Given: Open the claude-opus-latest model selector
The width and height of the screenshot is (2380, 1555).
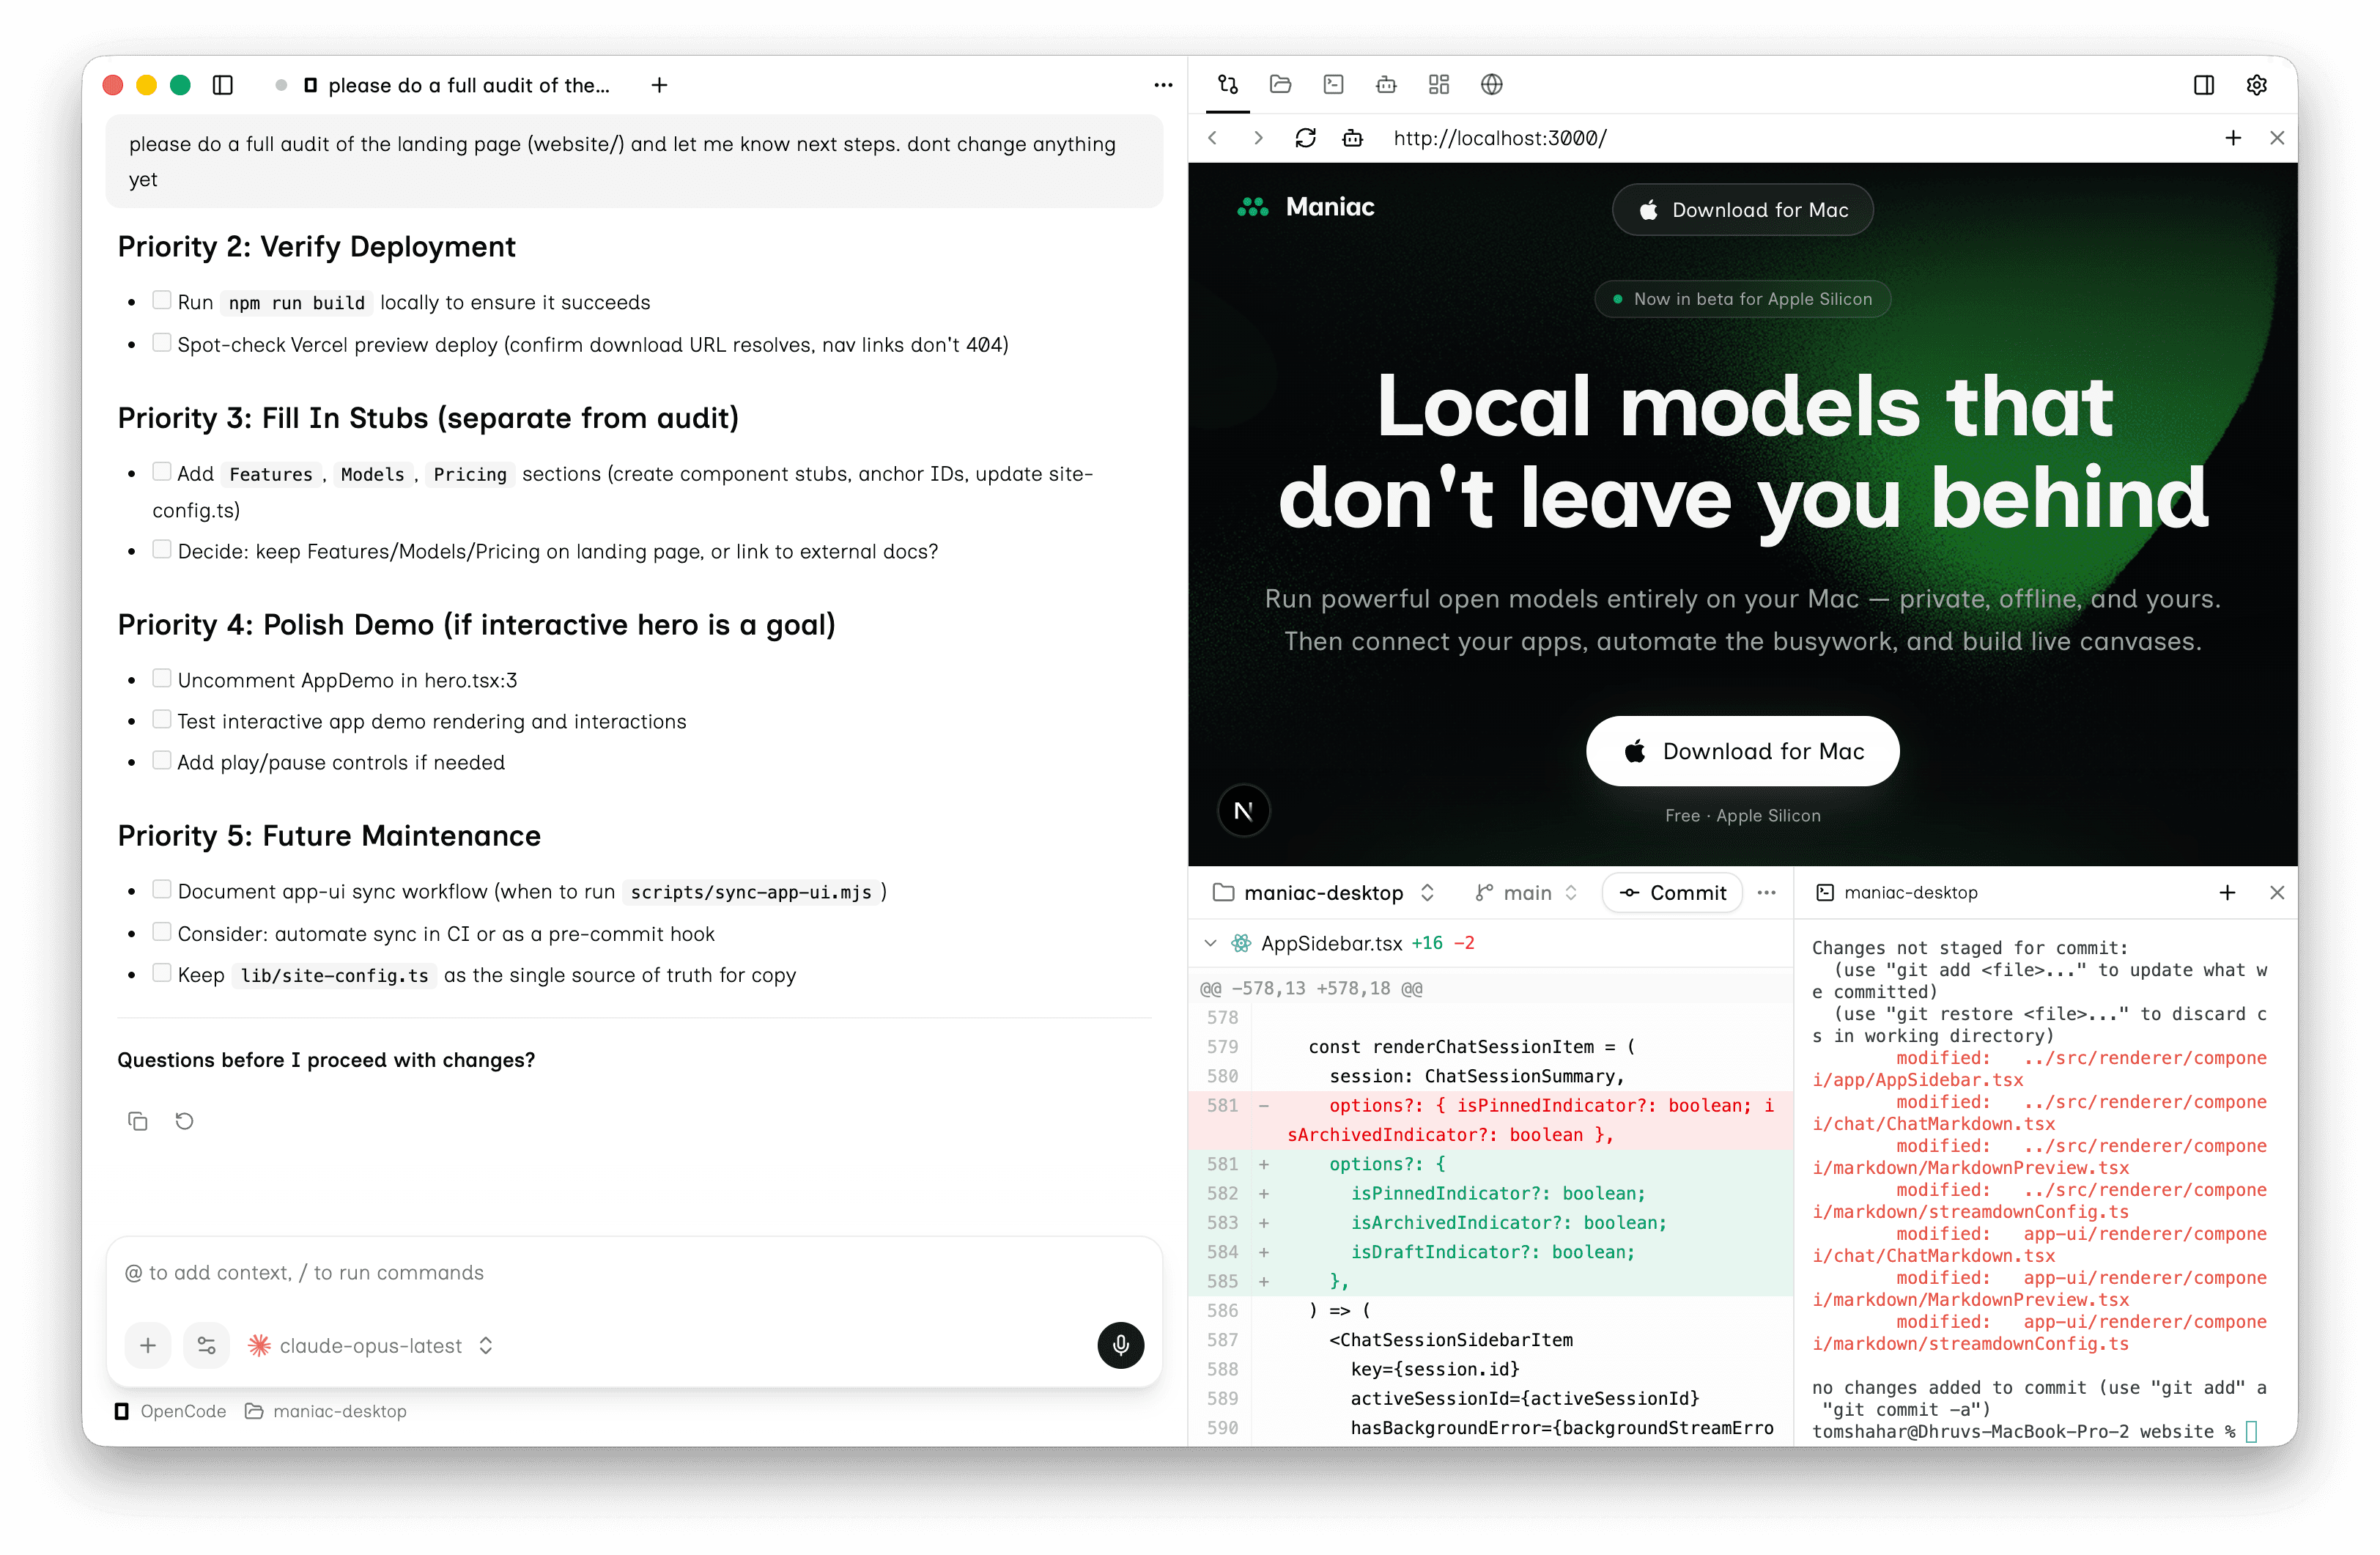Looking at the screenshot, I should (371, 1346).
